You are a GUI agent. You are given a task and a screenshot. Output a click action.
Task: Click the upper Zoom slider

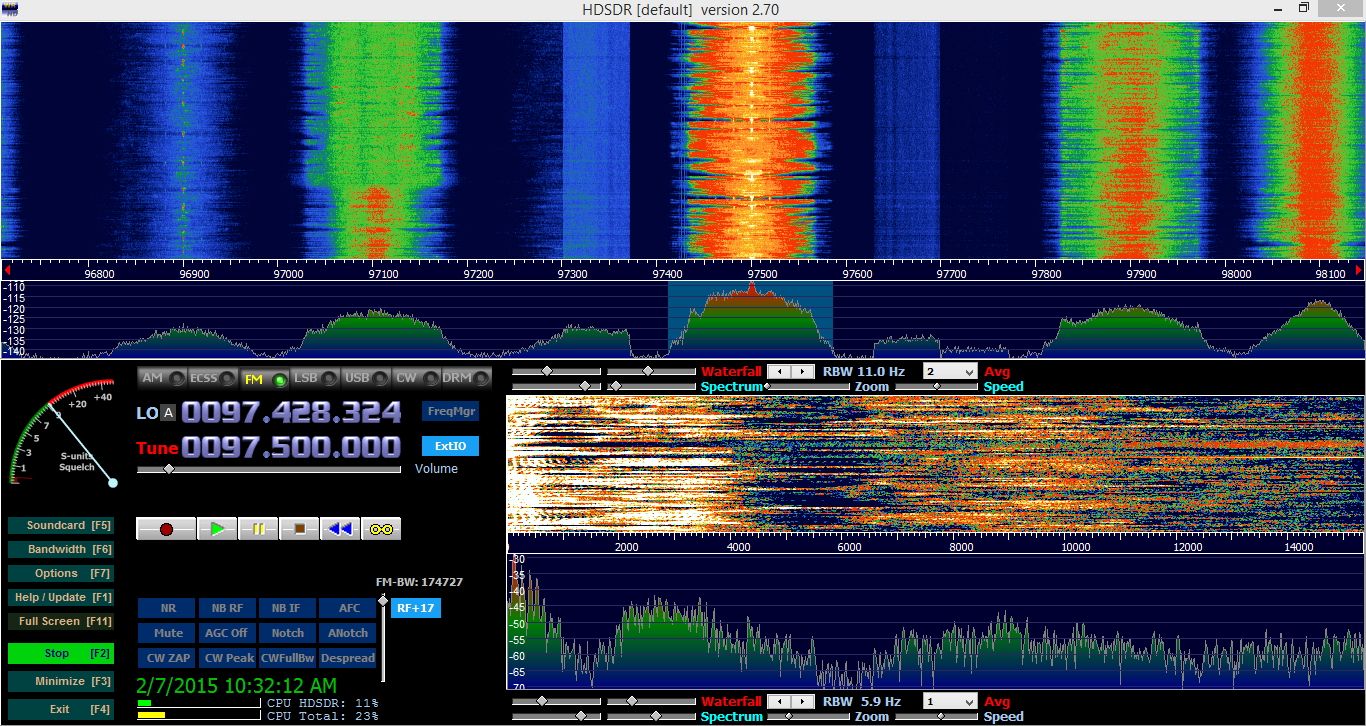point(809,386)
